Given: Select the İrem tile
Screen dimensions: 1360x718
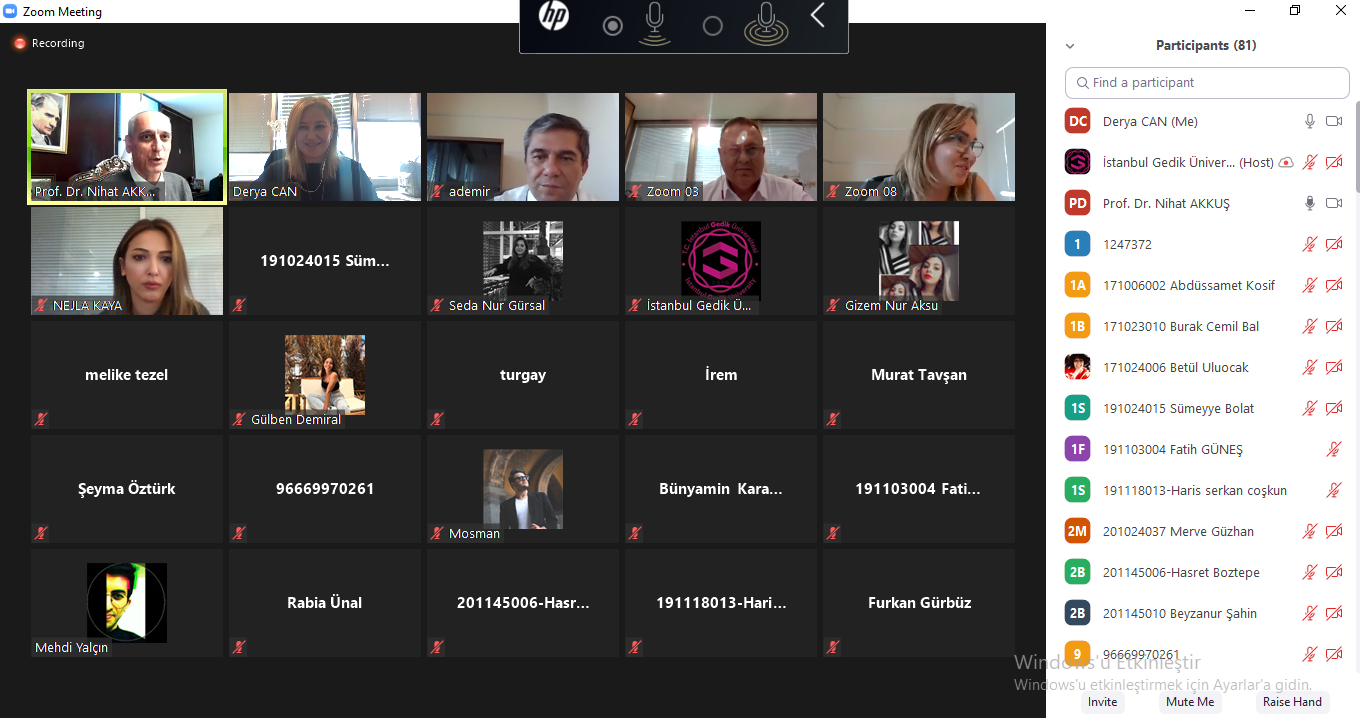Looking at the screenshot, I should pyautogui.click(x=721, y=375).
